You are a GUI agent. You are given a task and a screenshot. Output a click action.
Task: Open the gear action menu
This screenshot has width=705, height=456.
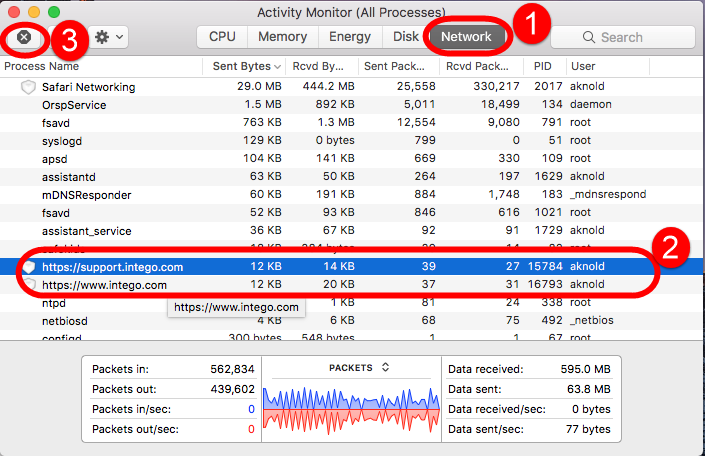pyautogui.click(x=109, y=37)
